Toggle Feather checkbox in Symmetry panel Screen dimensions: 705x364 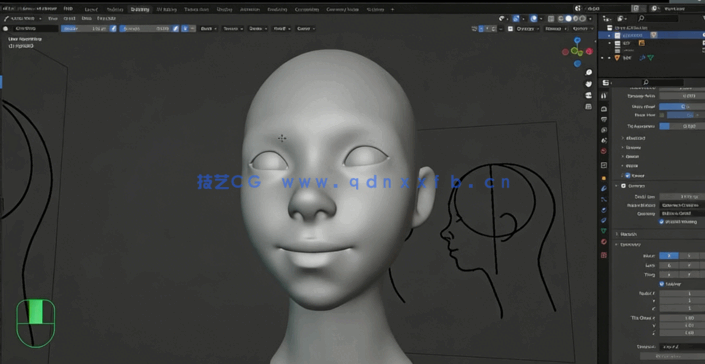tap(661, 284)
